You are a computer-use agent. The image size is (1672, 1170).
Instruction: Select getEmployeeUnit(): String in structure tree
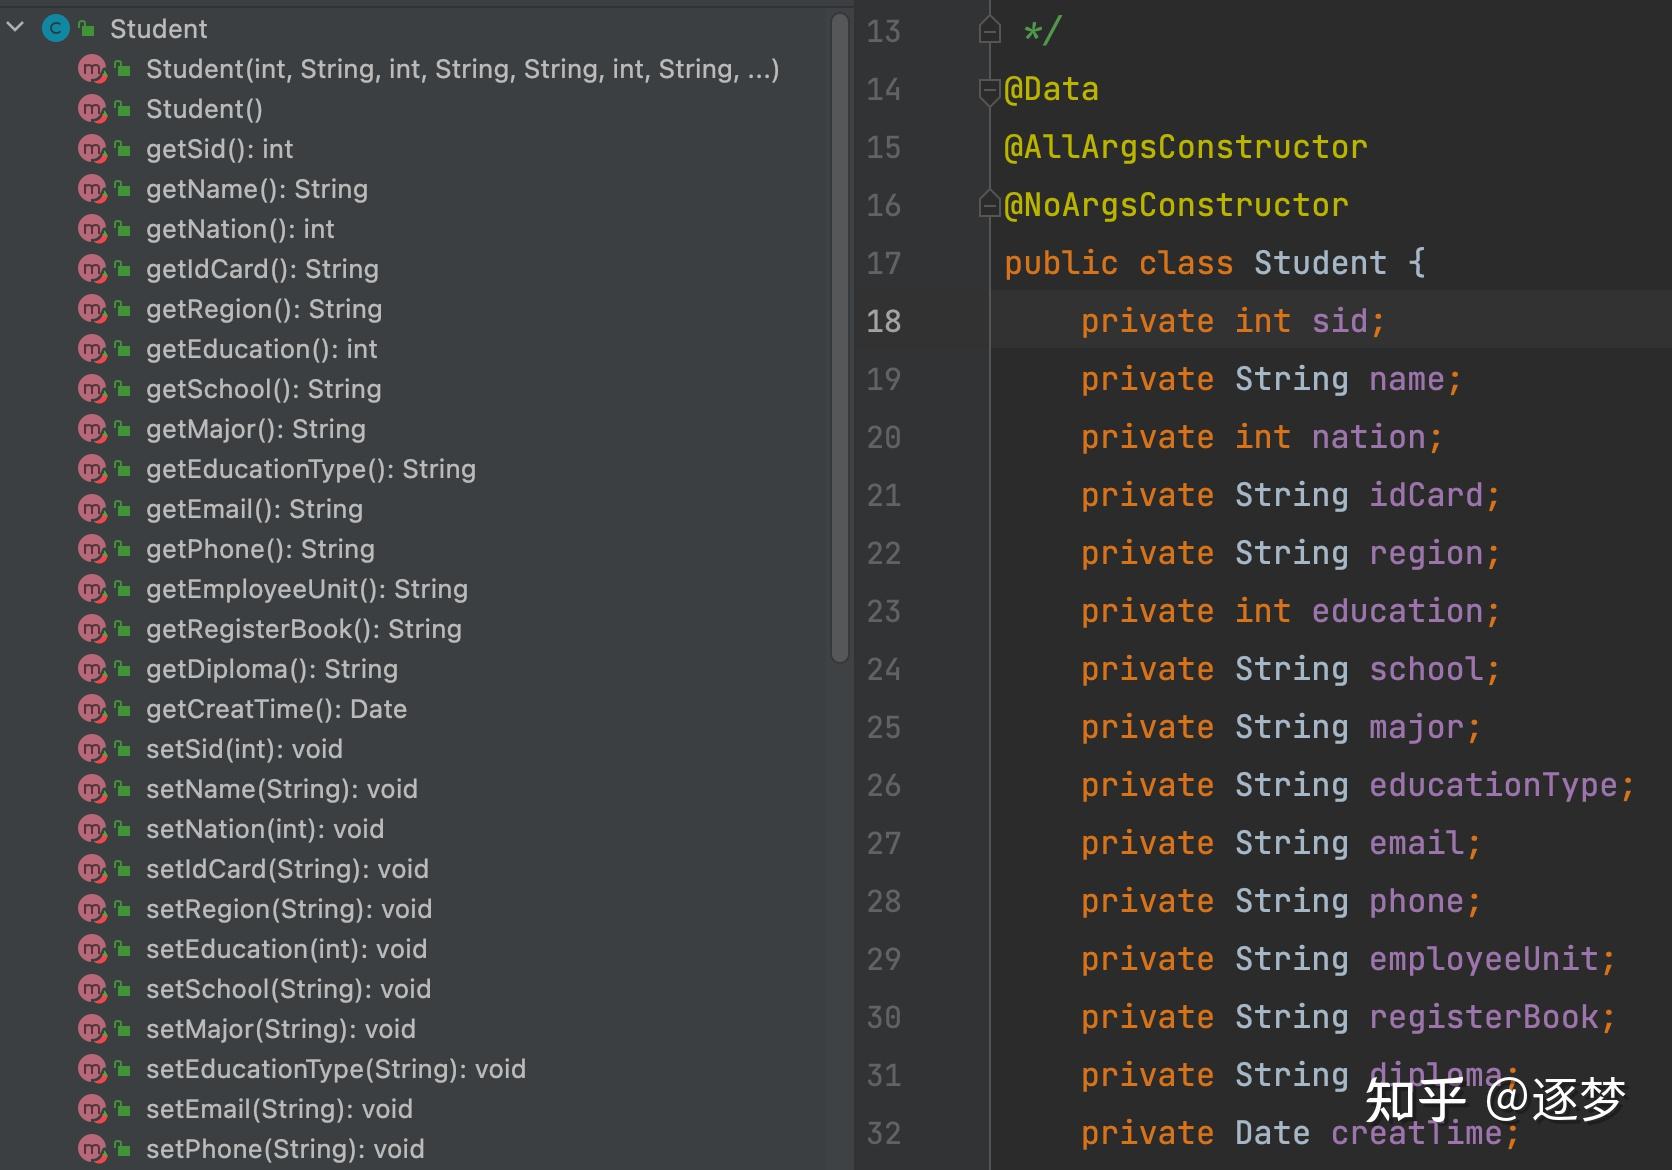[x=307, y=589]
